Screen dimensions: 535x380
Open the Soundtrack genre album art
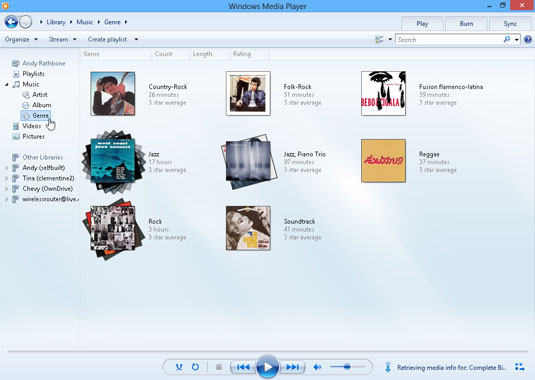click(248, 228)
